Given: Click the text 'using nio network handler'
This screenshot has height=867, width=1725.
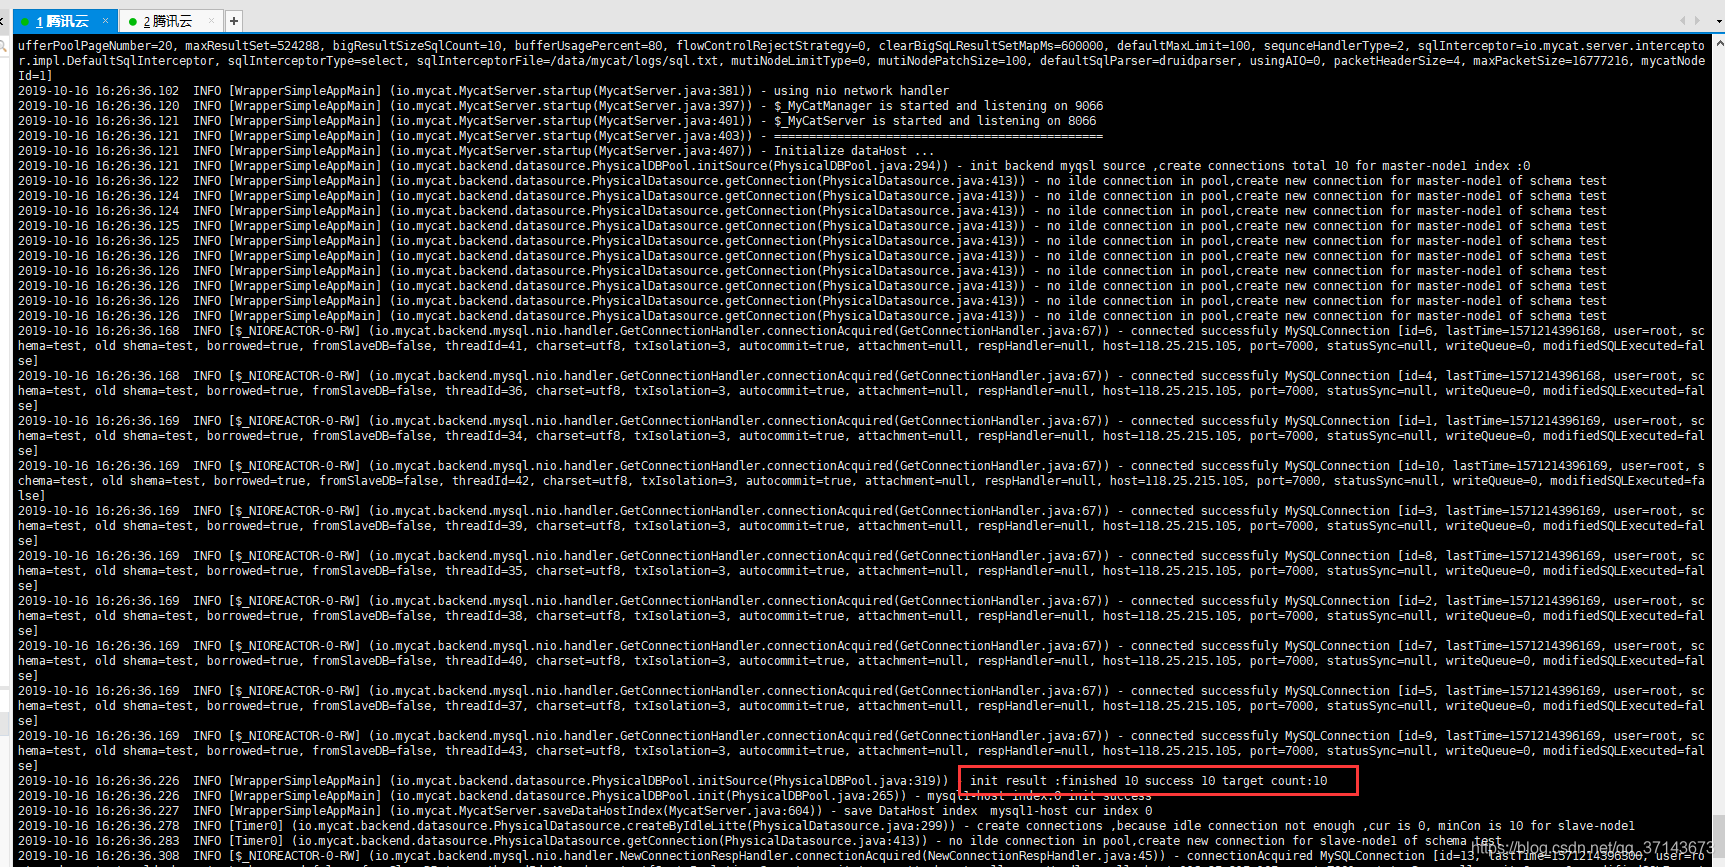Looking at the screenshot, I should click(x=861, y=91).
